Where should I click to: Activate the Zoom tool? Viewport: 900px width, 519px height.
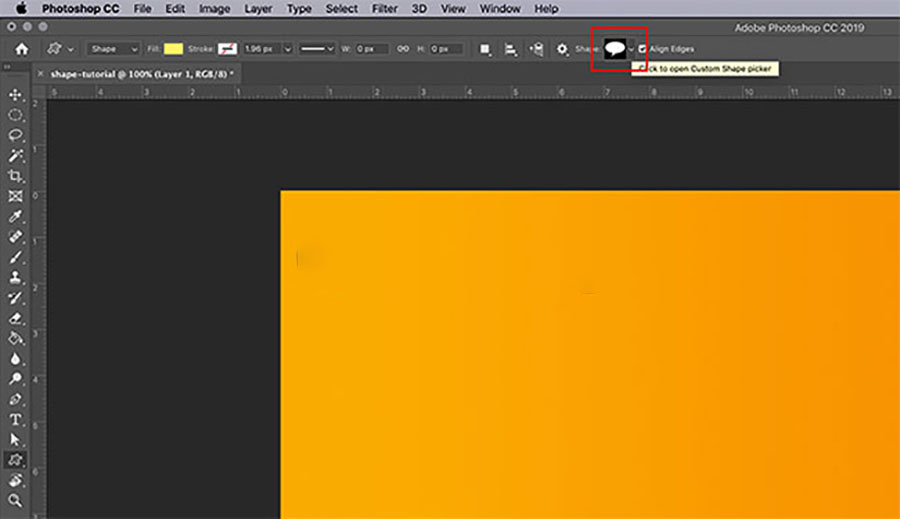16,500
